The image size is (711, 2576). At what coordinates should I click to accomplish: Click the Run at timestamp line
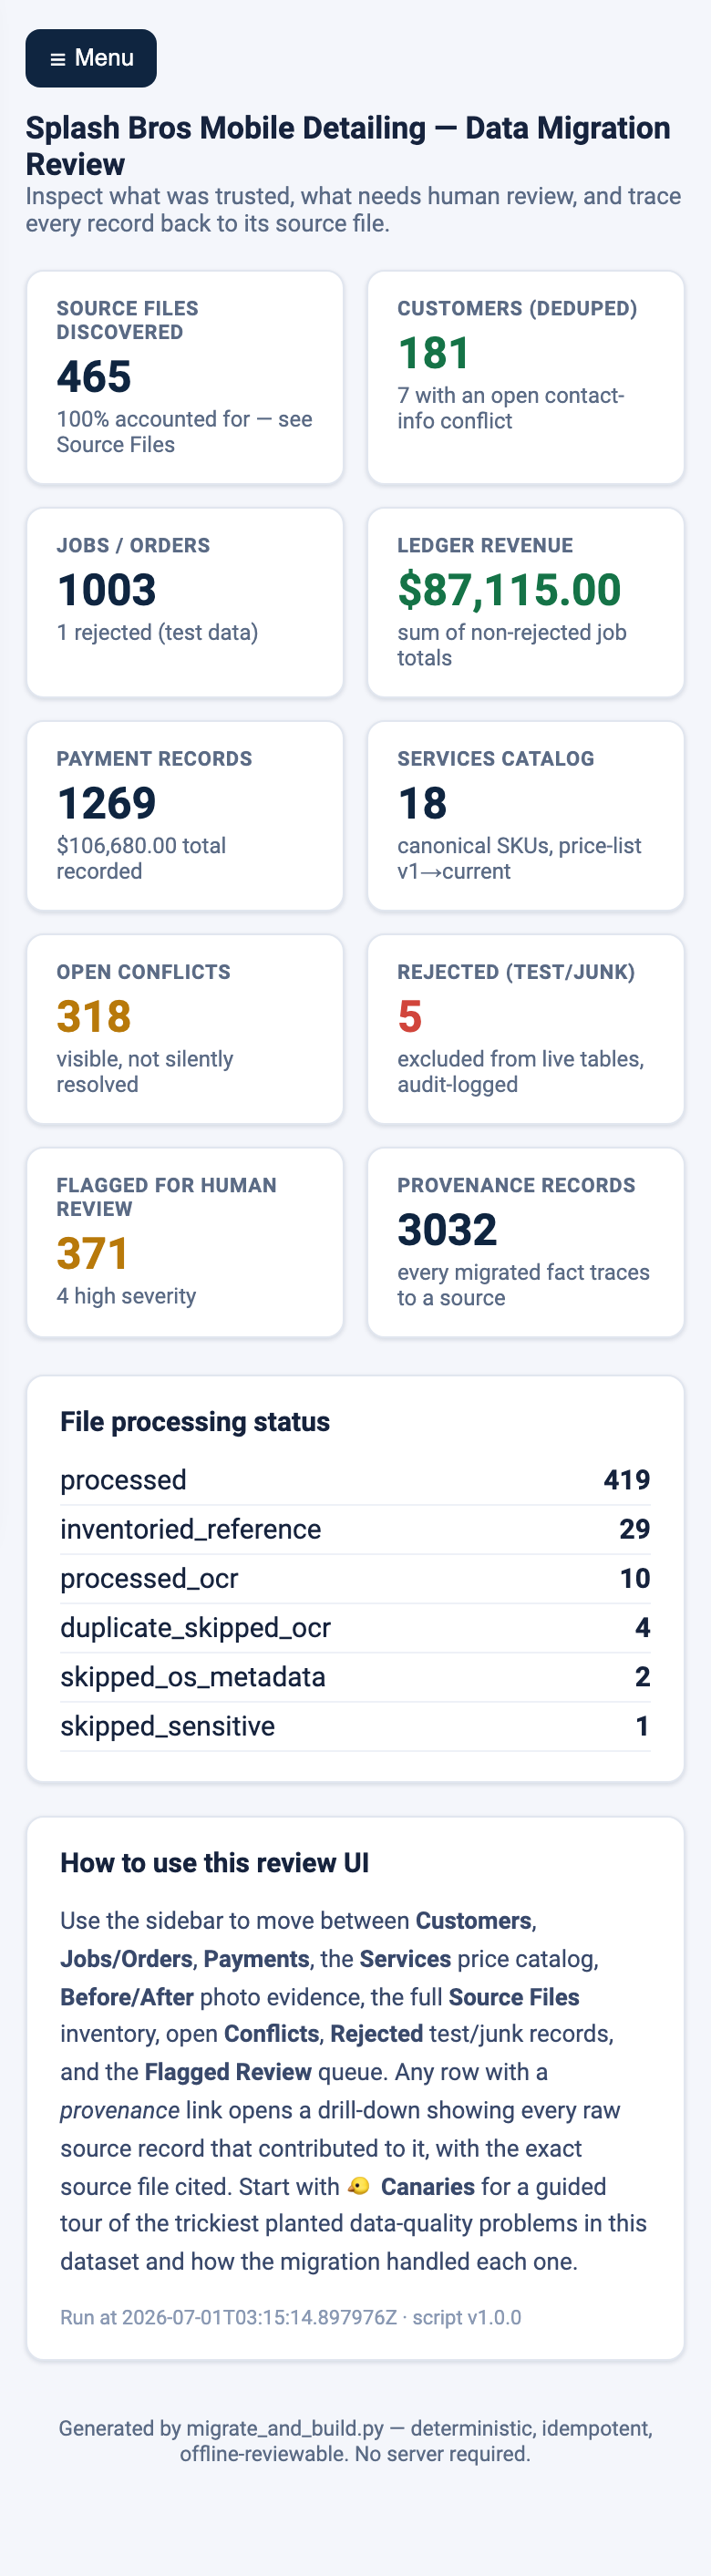pyautogui.click(x=291, y=2317)
